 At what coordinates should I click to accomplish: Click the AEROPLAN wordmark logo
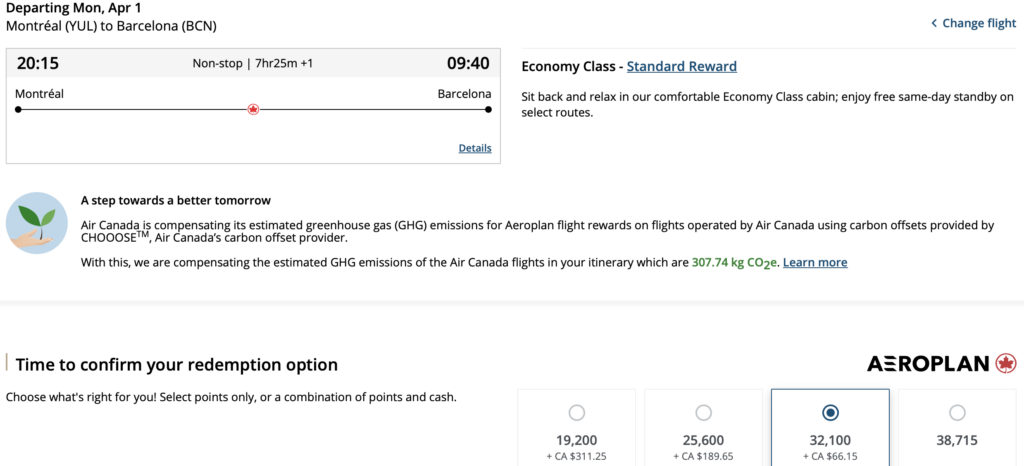928,364
